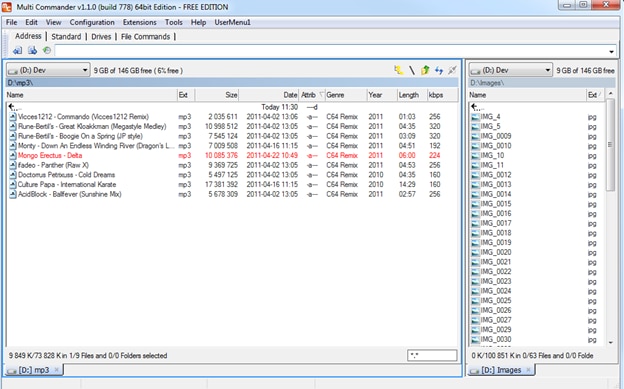624x389 pixels.
Task: Click image icon next to IMG_0020
Action: tap(475, 252)
